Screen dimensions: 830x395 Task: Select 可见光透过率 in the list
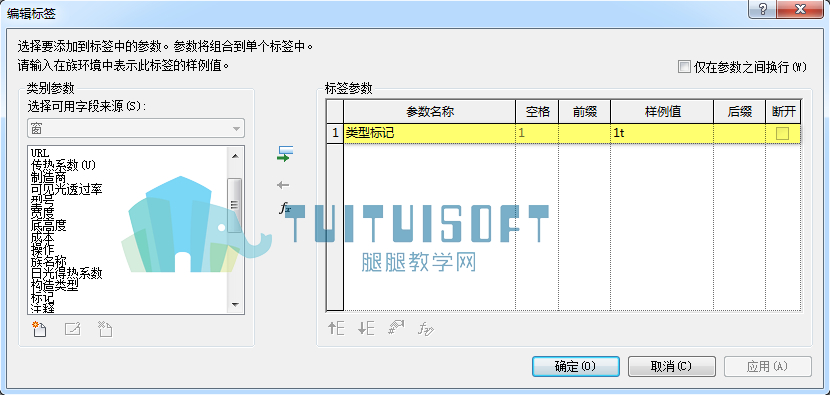(67, 190)
